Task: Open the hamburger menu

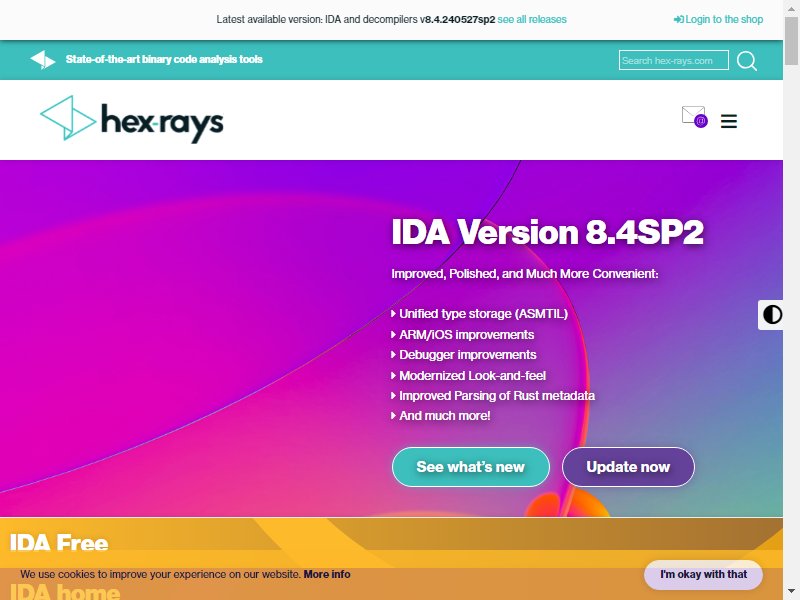Action: tap(729, 121)
